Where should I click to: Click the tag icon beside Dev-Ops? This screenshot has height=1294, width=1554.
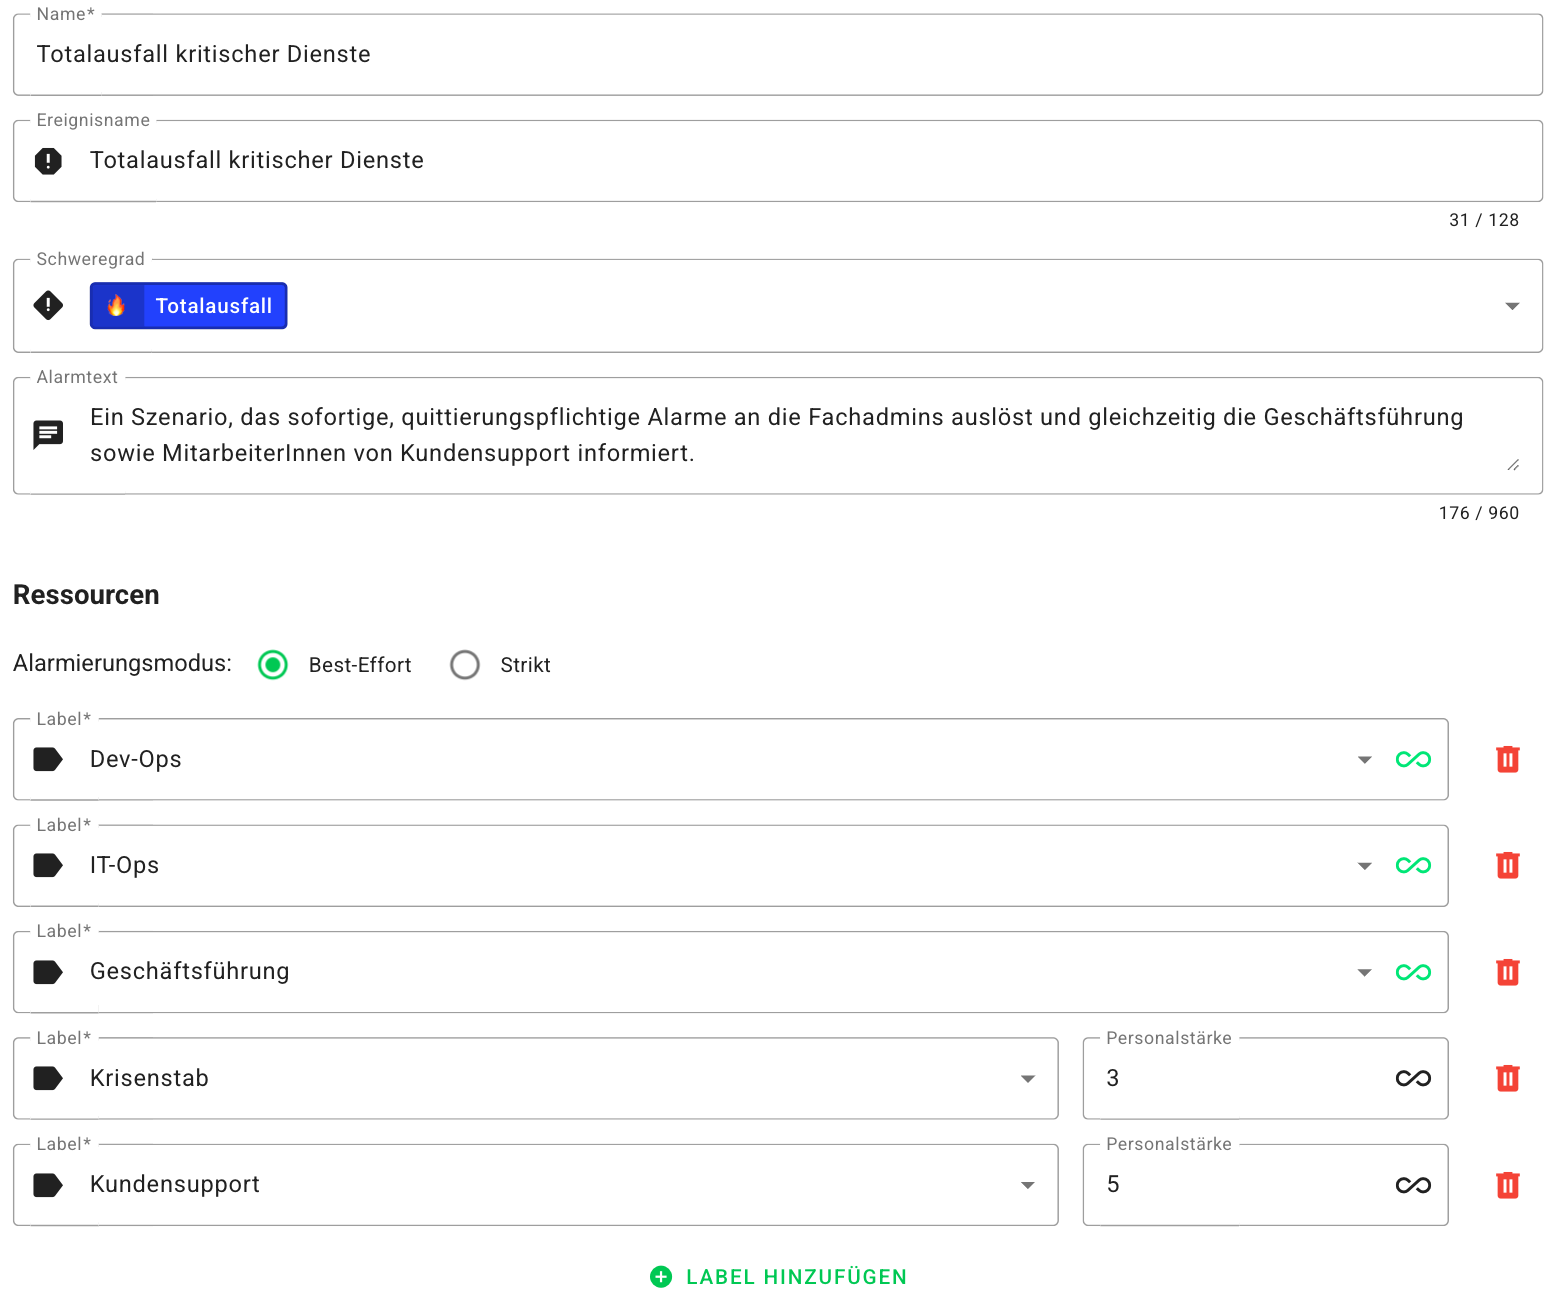pyautogui.click(x=48, y=760)
